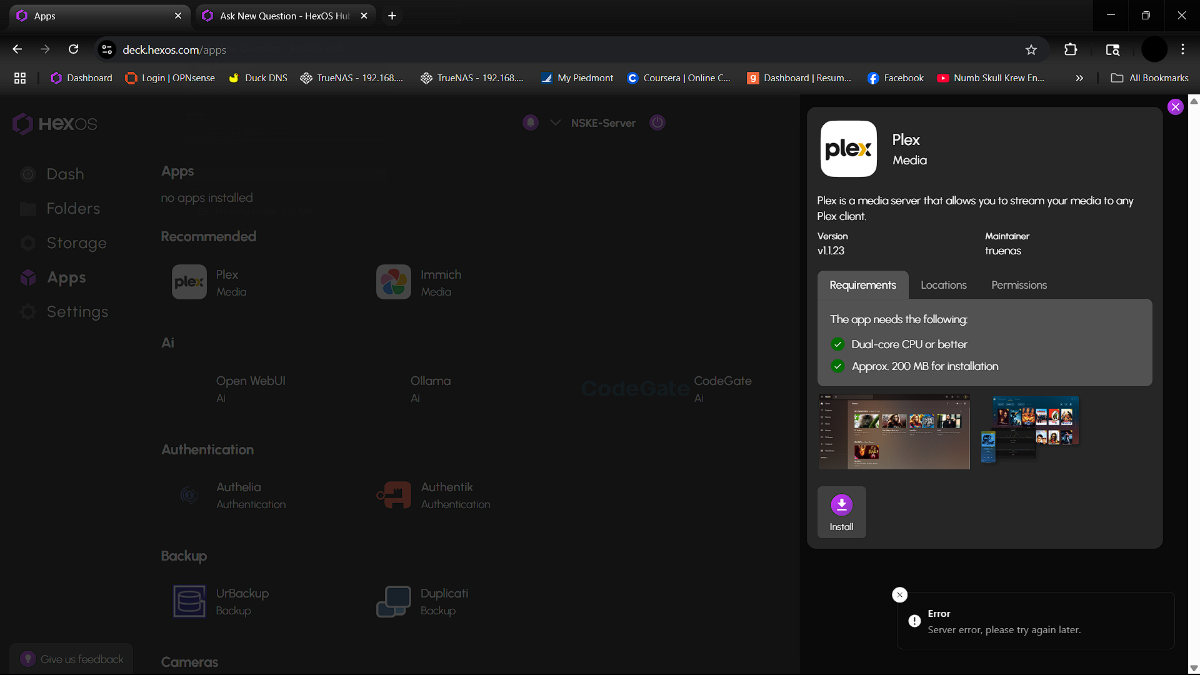Screen dimensions: 1200x675
Task: Dismiss the Server error notification
Action: (899, 594)
